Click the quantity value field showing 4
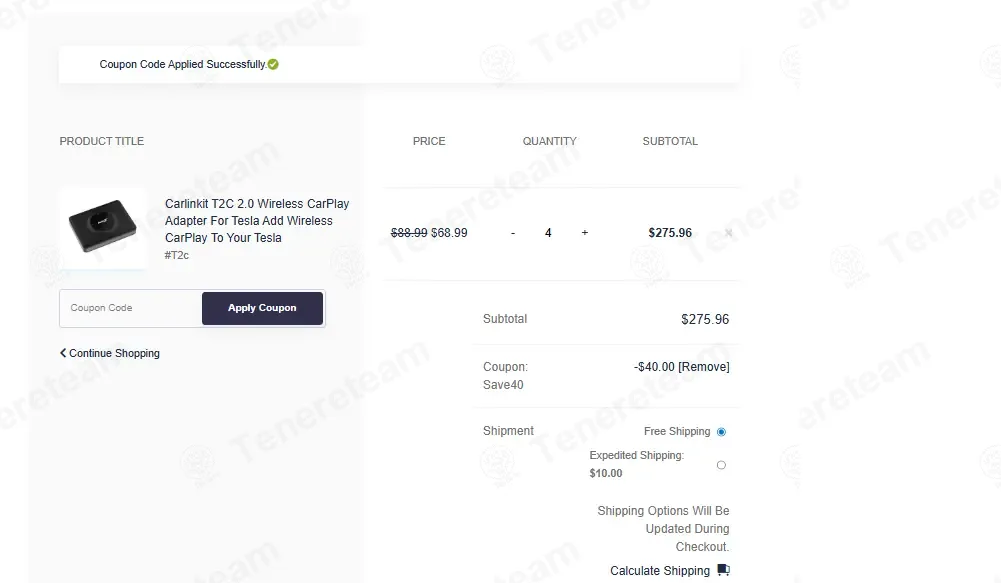Screen dimensions: 1001x583 tap(548, 233)
